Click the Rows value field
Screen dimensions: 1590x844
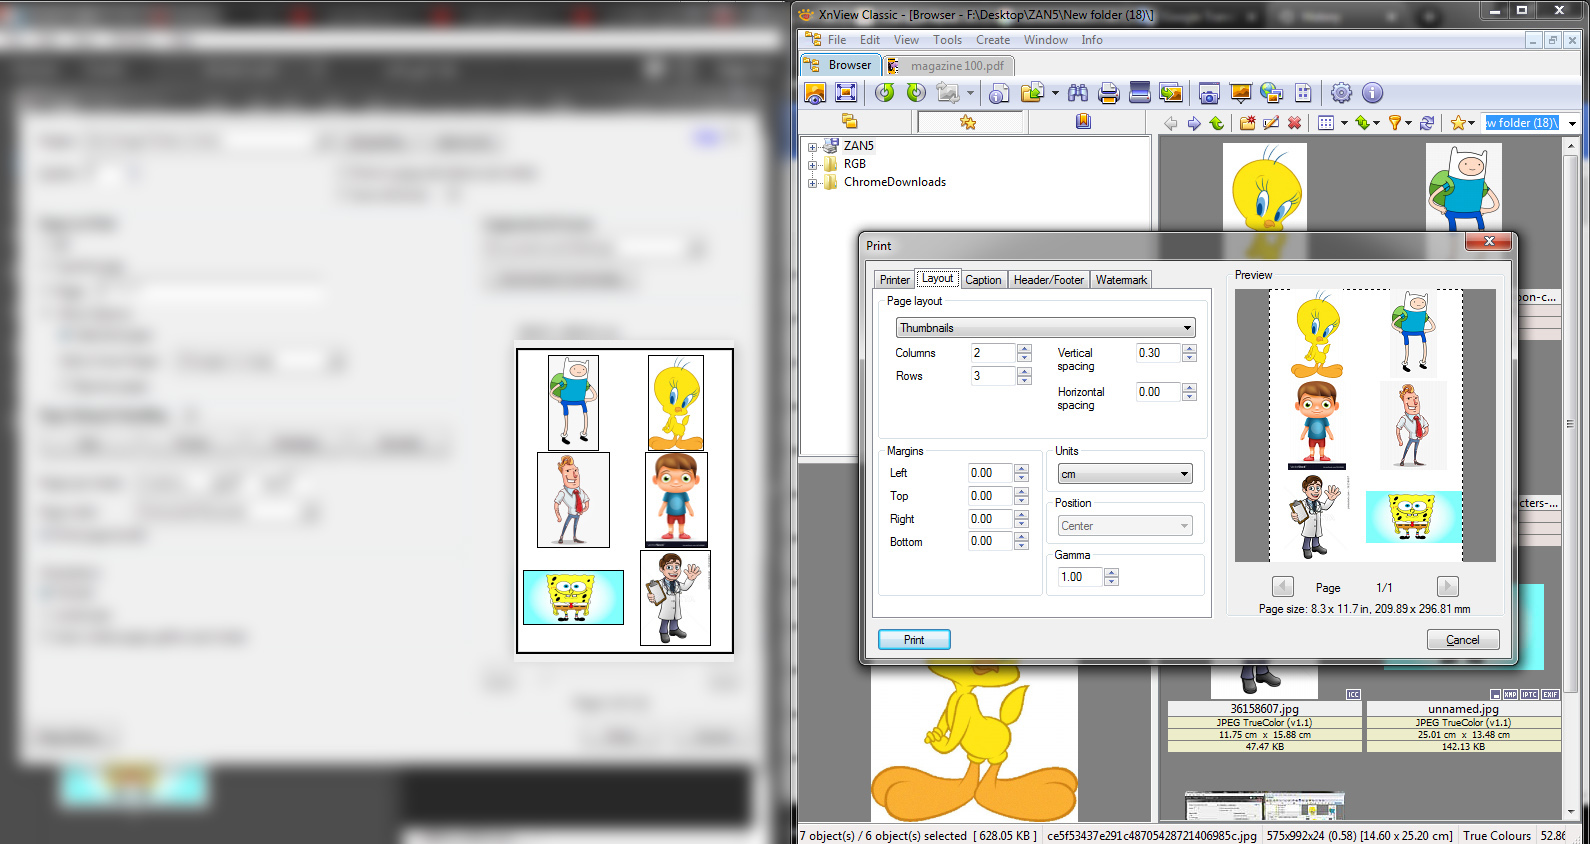993,376
